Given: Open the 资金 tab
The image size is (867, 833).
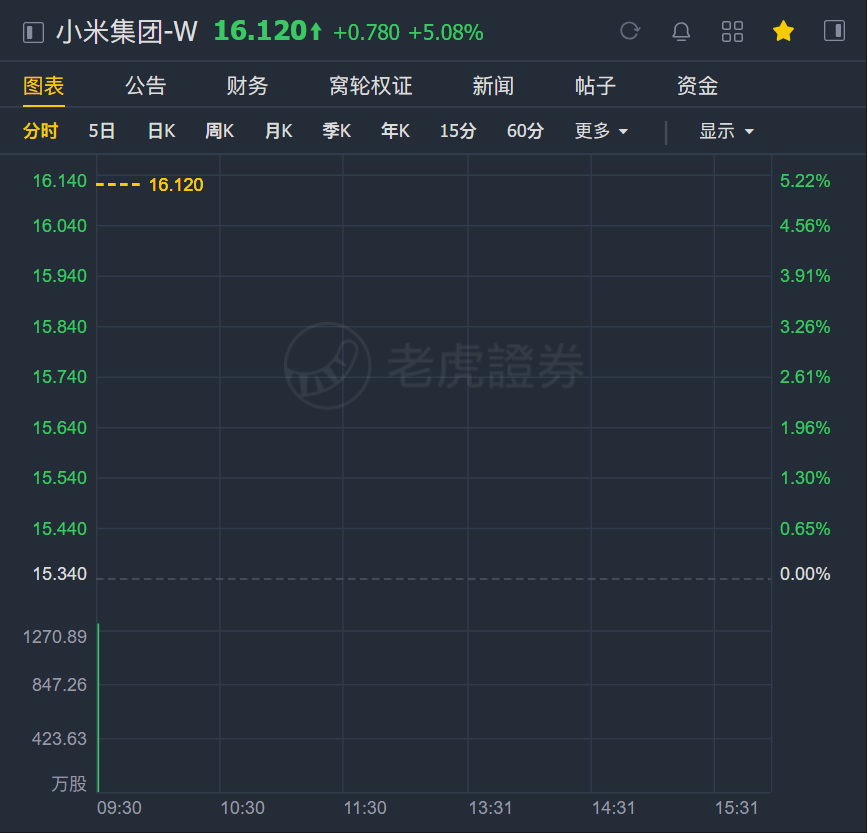Looking at the screenshot, I should (x=697, y=86).
